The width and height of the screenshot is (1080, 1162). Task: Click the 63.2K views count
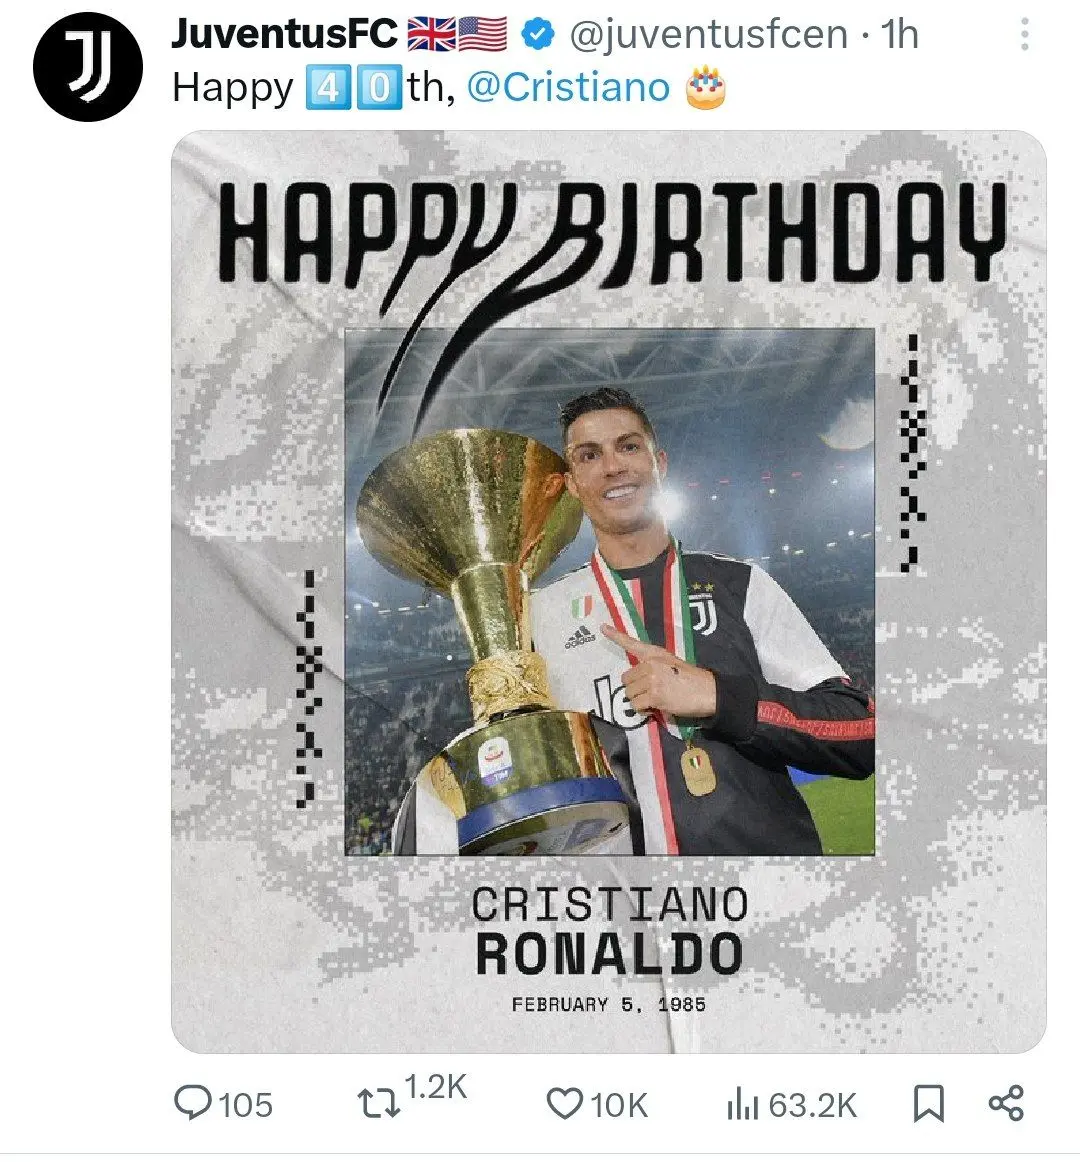pyautogui.click(x=813, y=1105)
